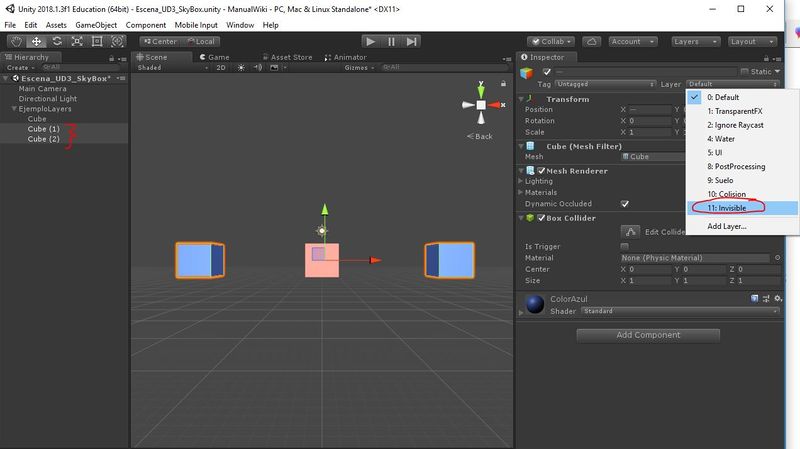Select Directional Light in Hierarchy

coord(47,98)
